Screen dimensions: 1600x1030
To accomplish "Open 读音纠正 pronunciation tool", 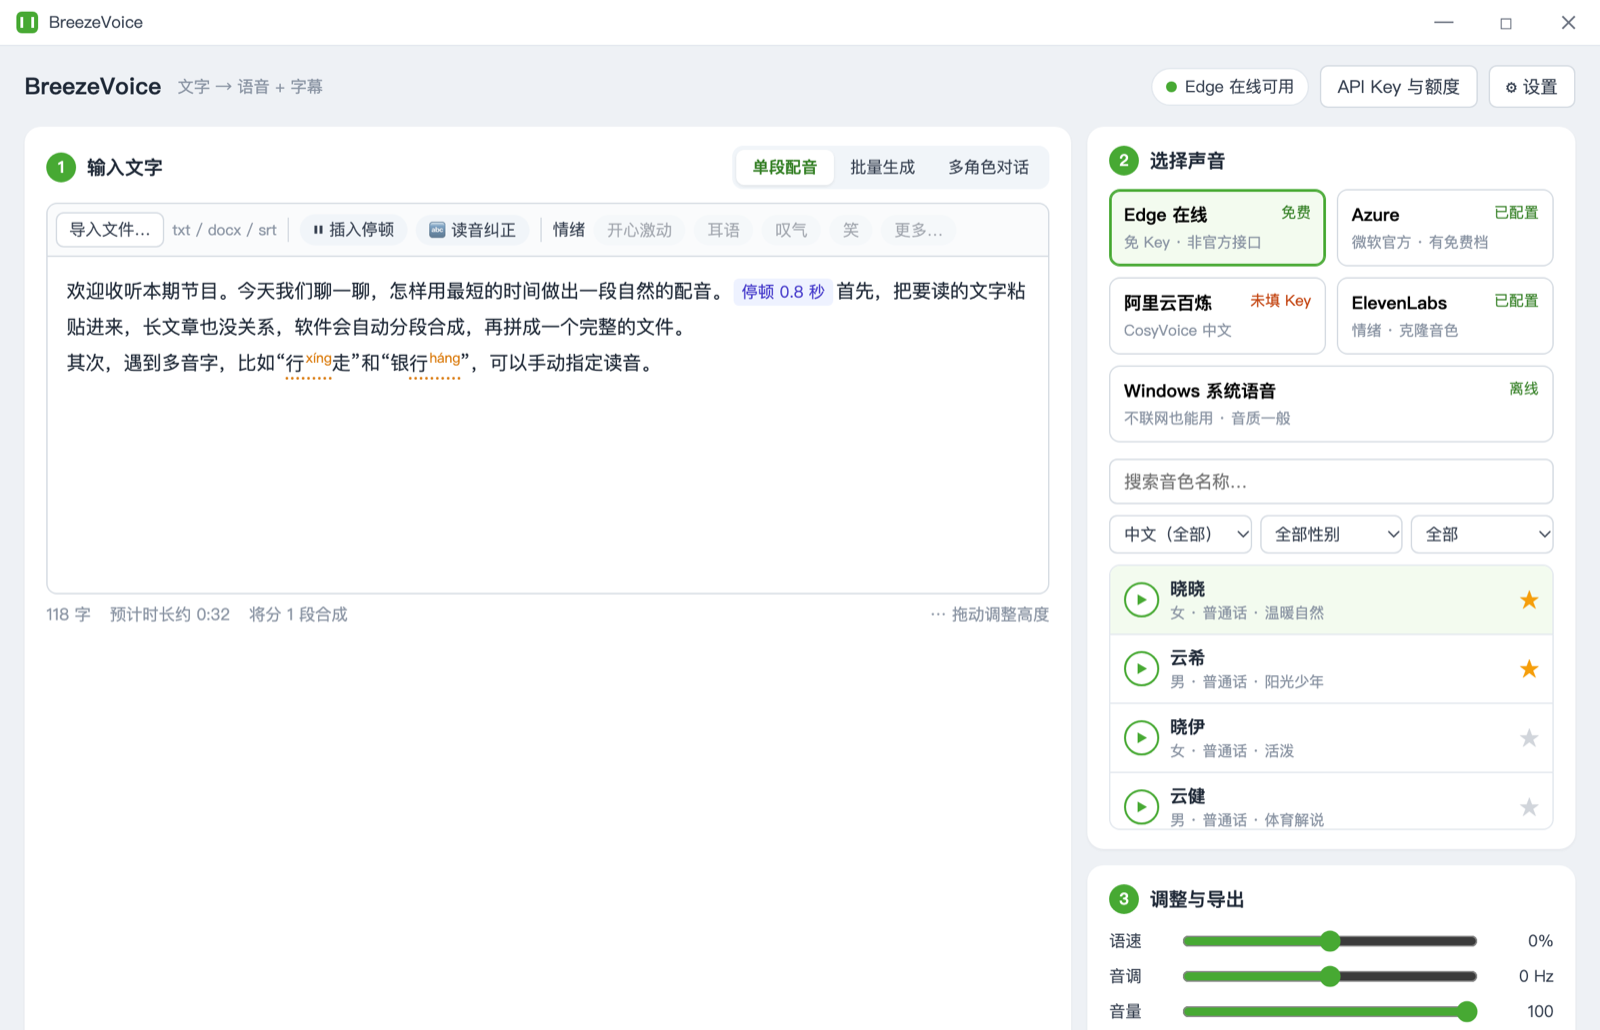I will pos(472,230).
